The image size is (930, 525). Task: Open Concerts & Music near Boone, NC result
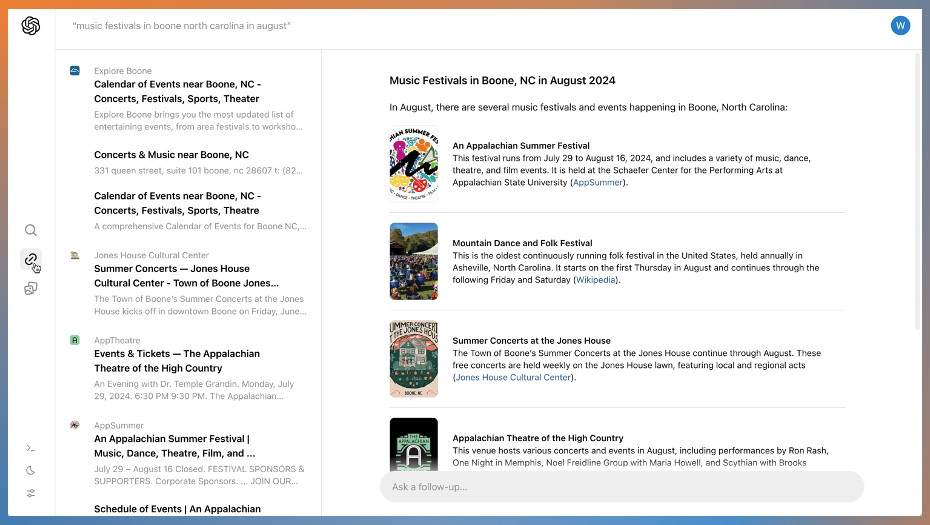coord(171,155)
